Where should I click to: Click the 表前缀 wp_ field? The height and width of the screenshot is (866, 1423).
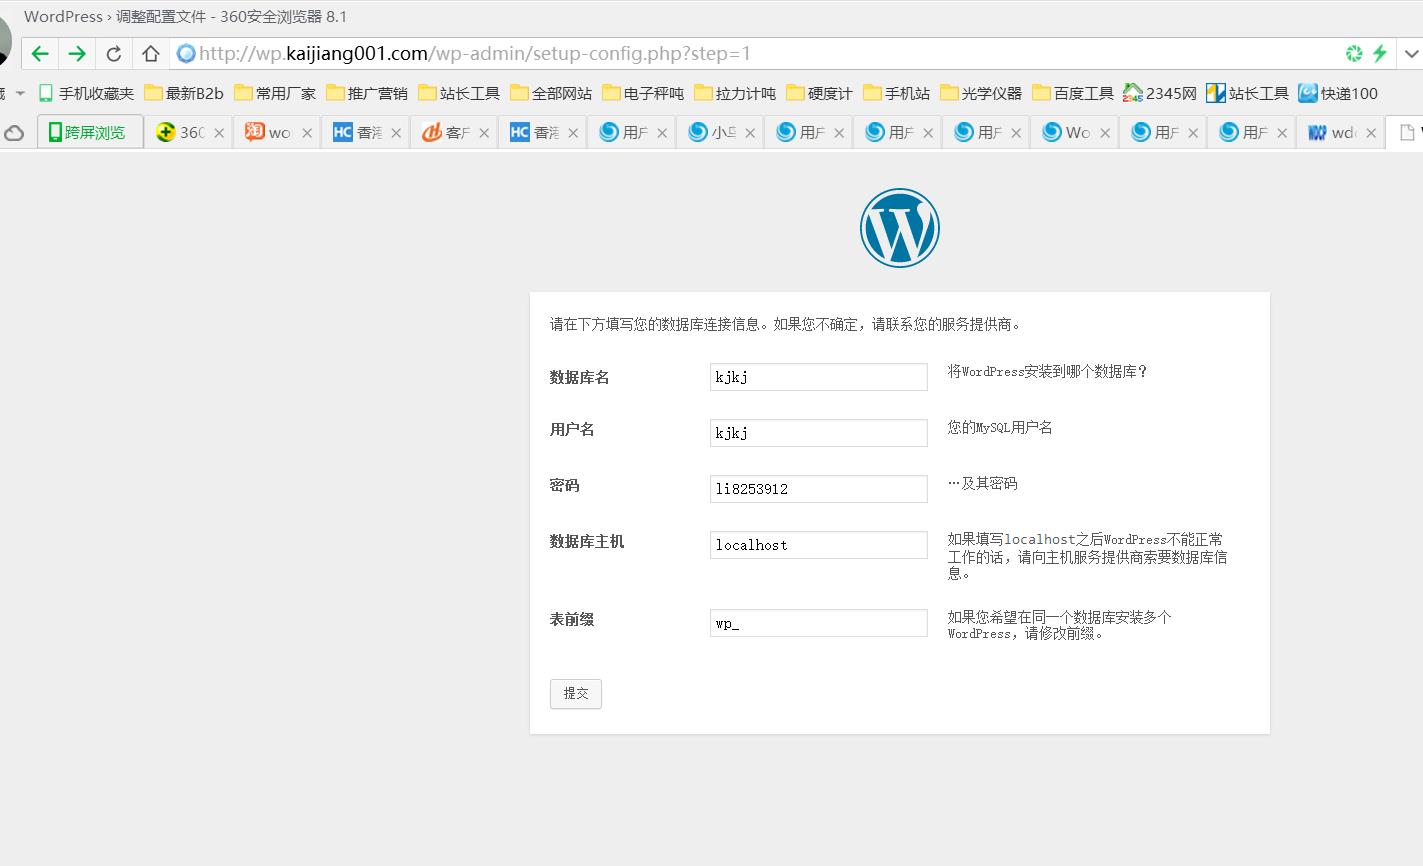(819, 623)
